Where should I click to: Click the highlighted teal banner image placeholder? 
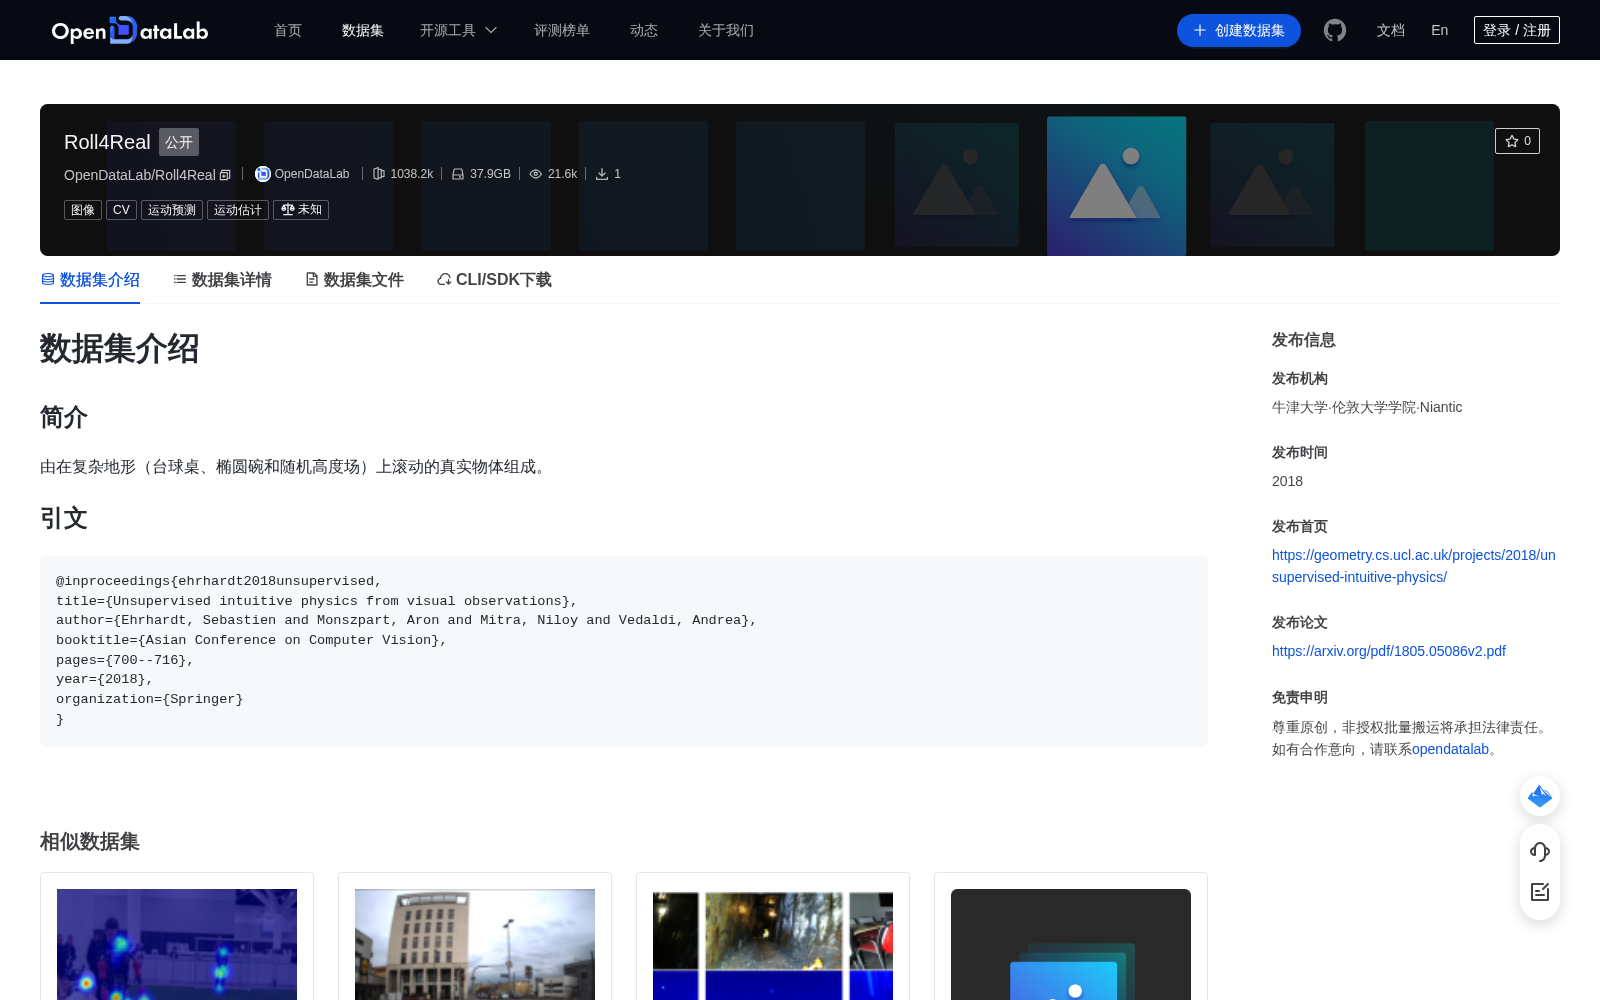[1116, 186]
